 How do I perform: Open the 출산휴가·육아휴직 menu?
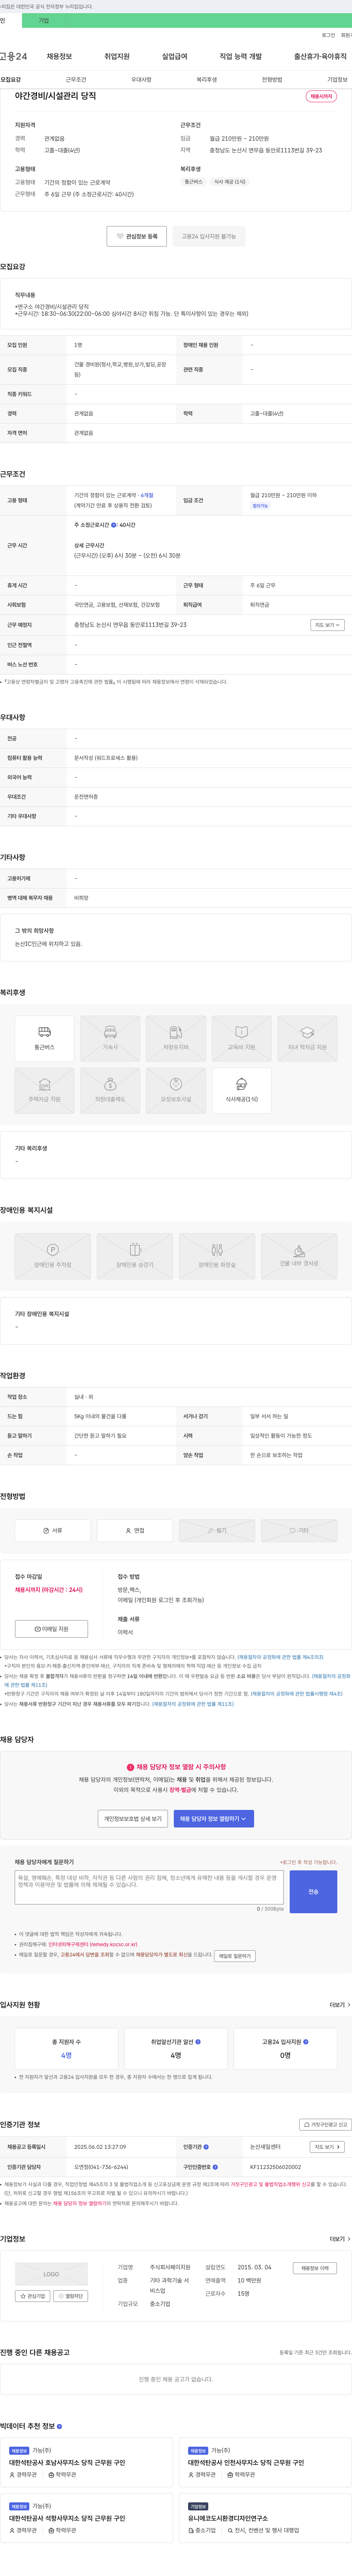point(320,57)
